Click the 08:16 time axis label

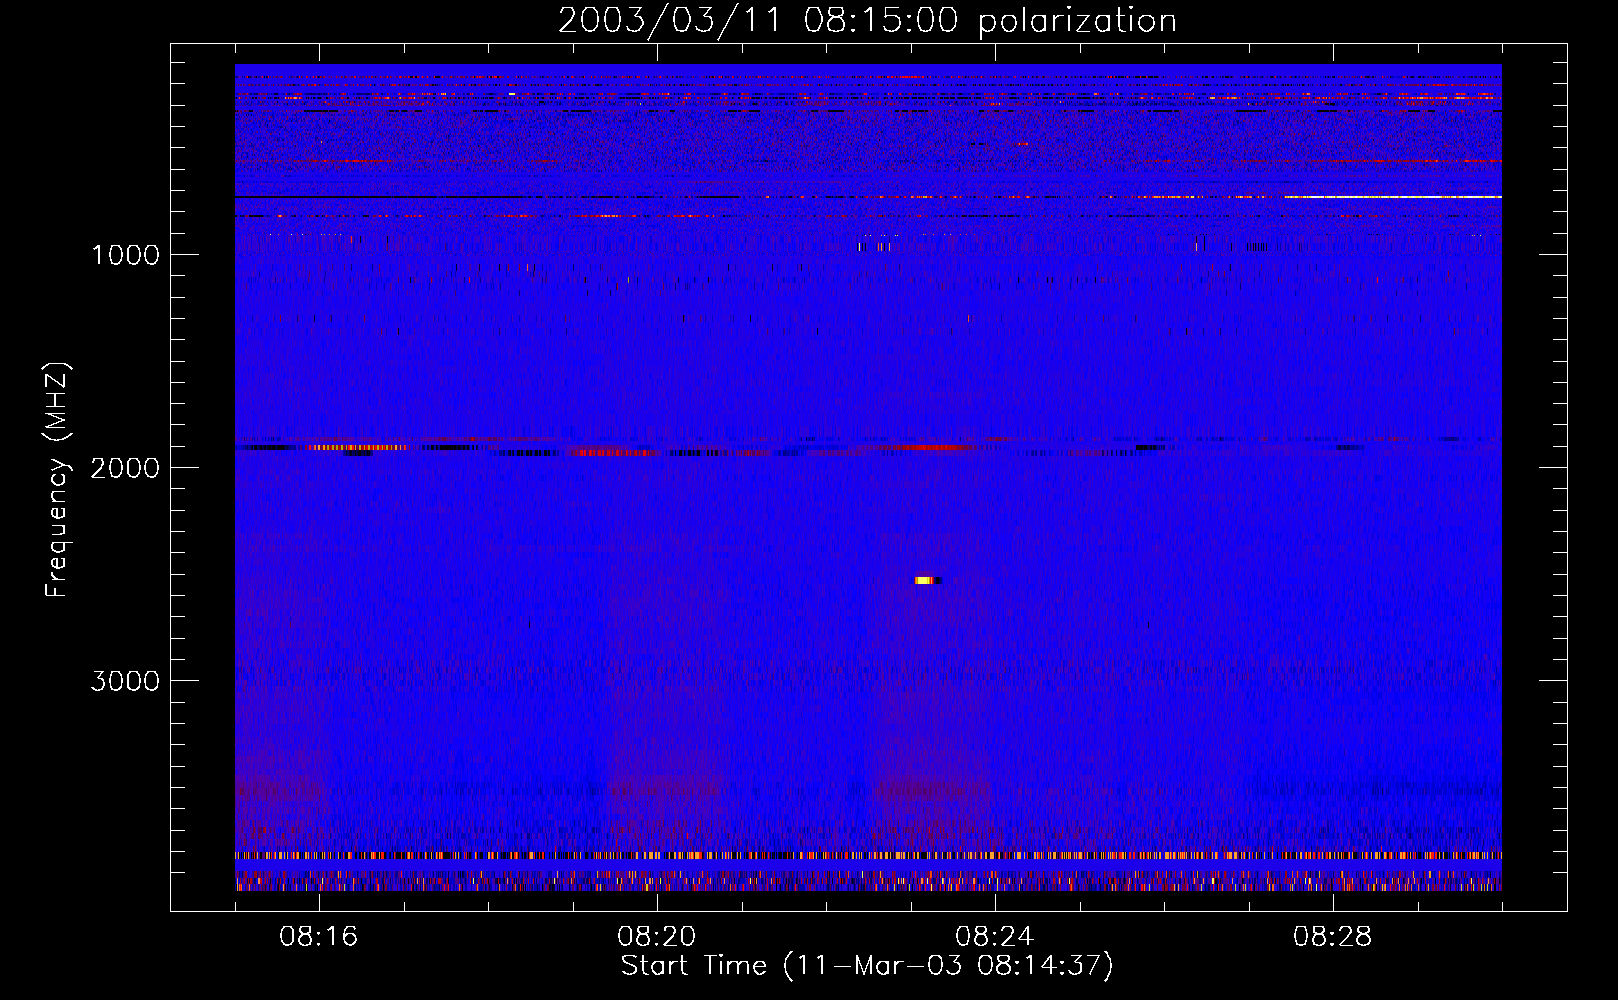(319, 937)
